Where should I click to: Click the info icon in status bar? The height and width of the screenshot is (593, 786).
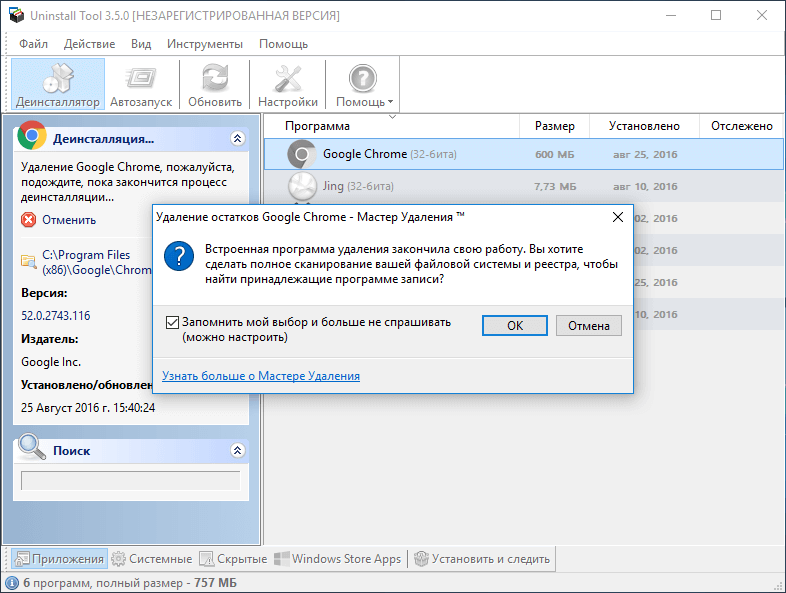click(12, 583)
